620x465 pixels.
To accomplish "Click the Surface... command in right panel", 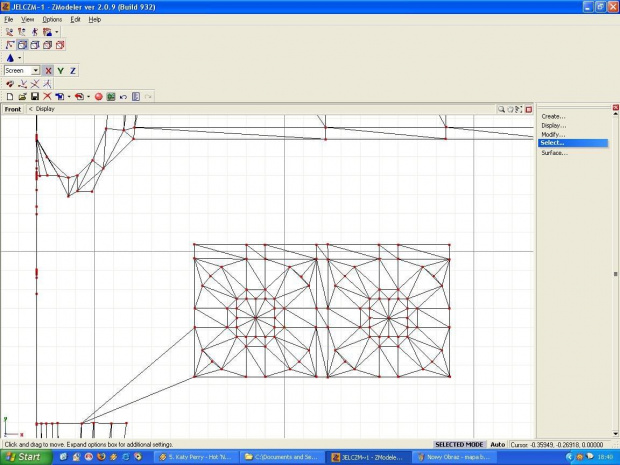I will tap(554, 153).
